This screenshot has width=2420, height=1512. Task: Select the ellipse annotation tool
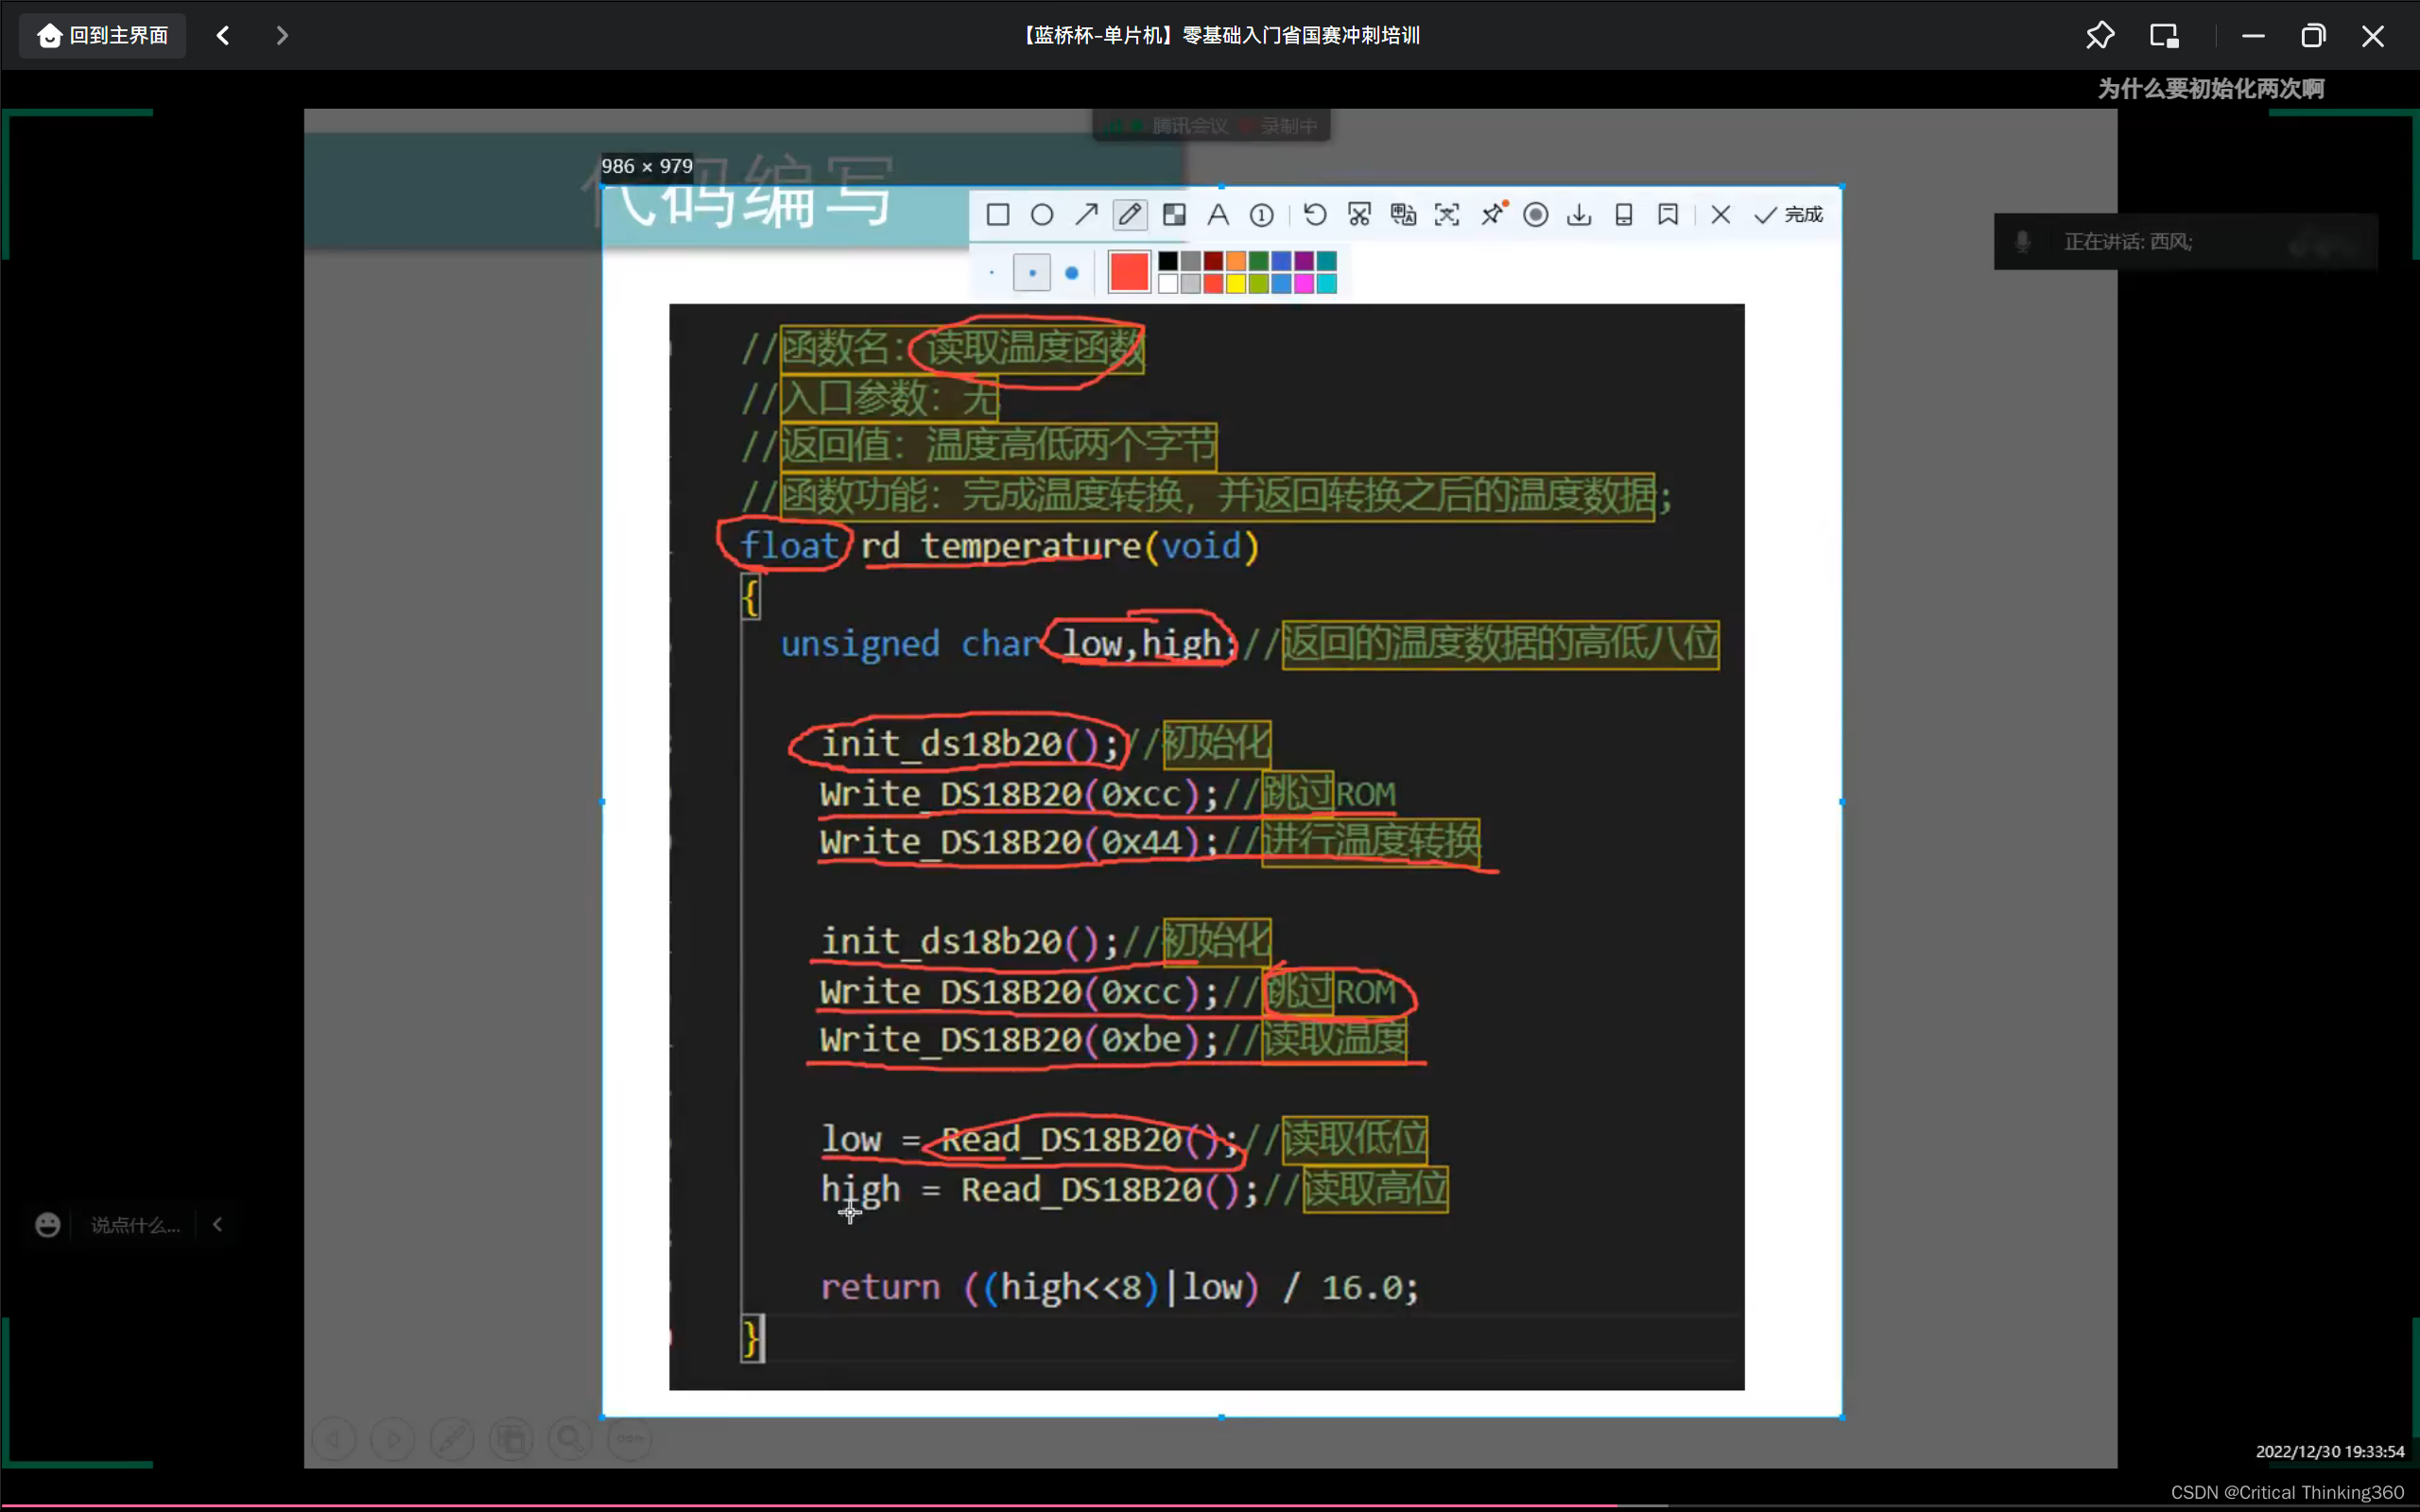click(1041, 215)
